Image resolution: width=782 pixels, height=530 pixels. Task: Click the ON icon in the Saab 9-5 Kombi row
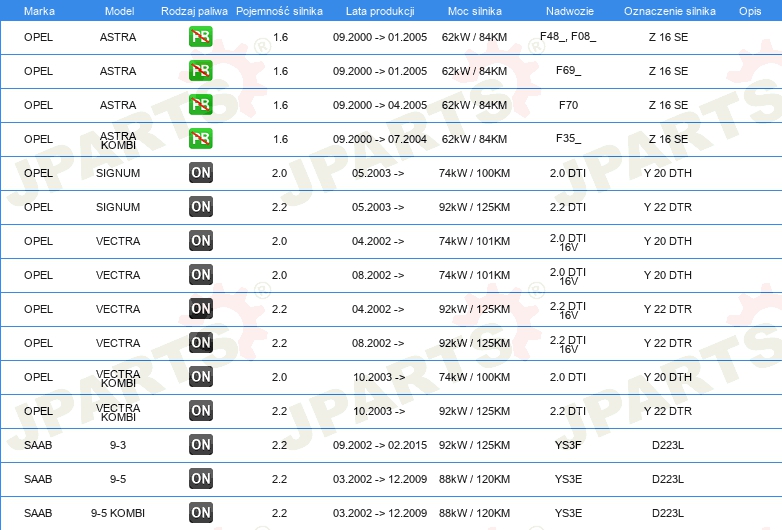coord(201,513)
